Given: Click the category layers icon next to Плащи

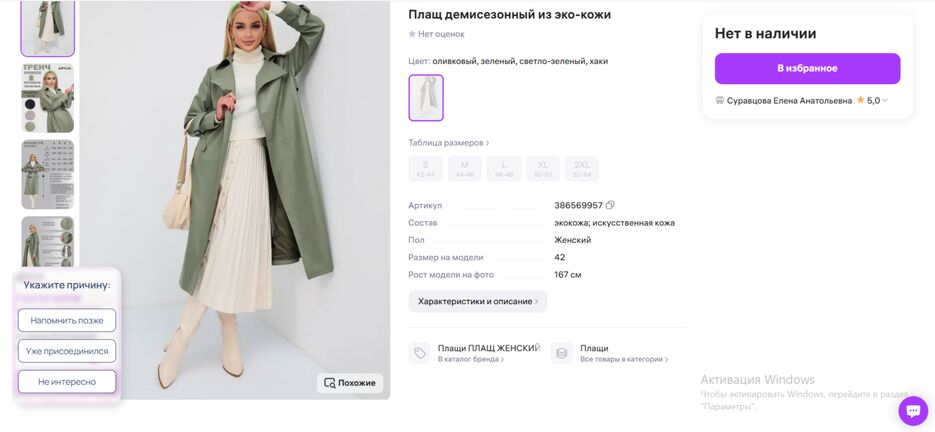Looking at the screenshot, I should pyautogui.click(x=562, y=353).
